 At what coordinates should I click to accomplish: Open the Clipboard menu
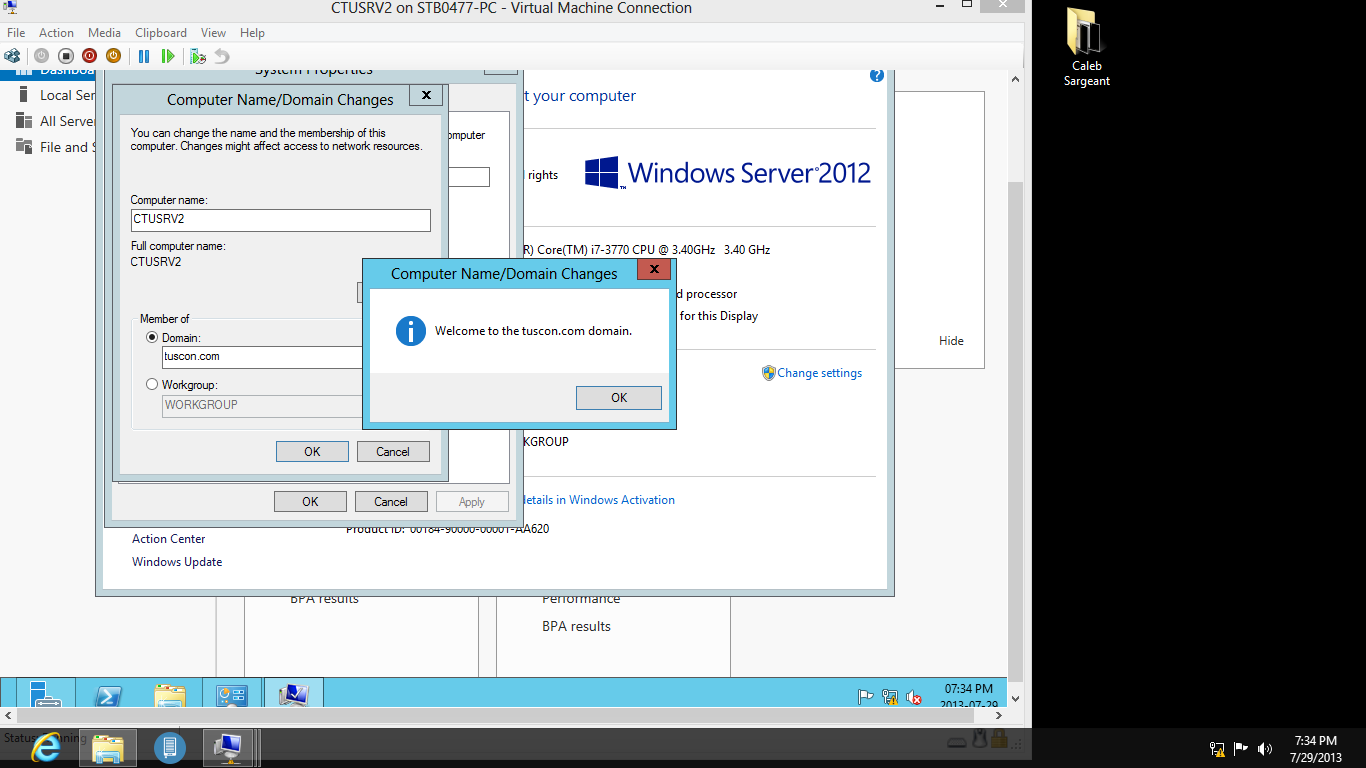161,33
